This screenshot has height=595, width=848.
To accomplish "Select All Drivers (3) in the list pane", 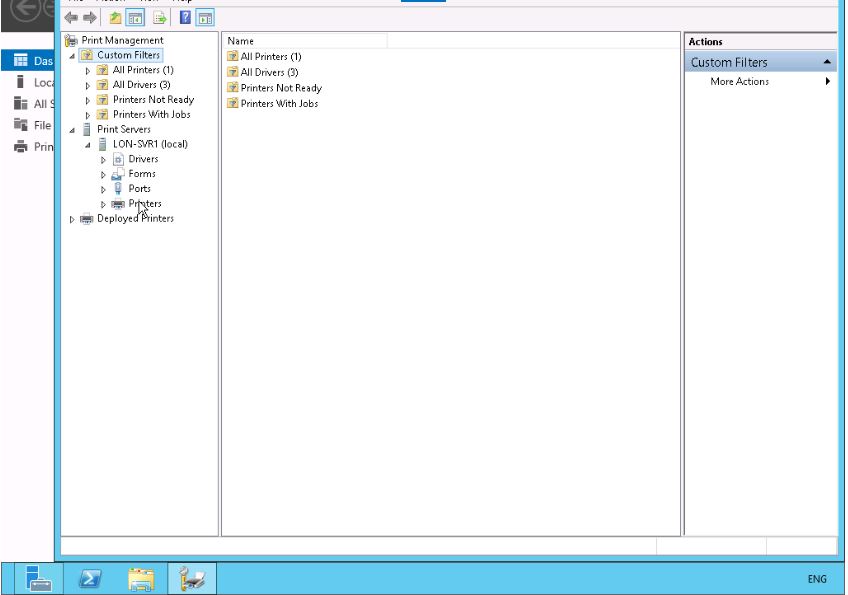I will pyautogui.click(x=269, y=73).
